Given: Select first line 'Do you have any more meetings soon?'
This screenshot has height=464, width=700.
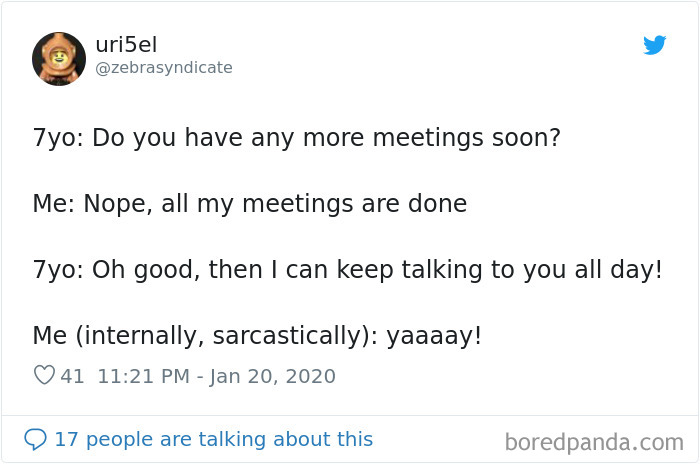Looking at the screenshot, I should tap(326, 138).
